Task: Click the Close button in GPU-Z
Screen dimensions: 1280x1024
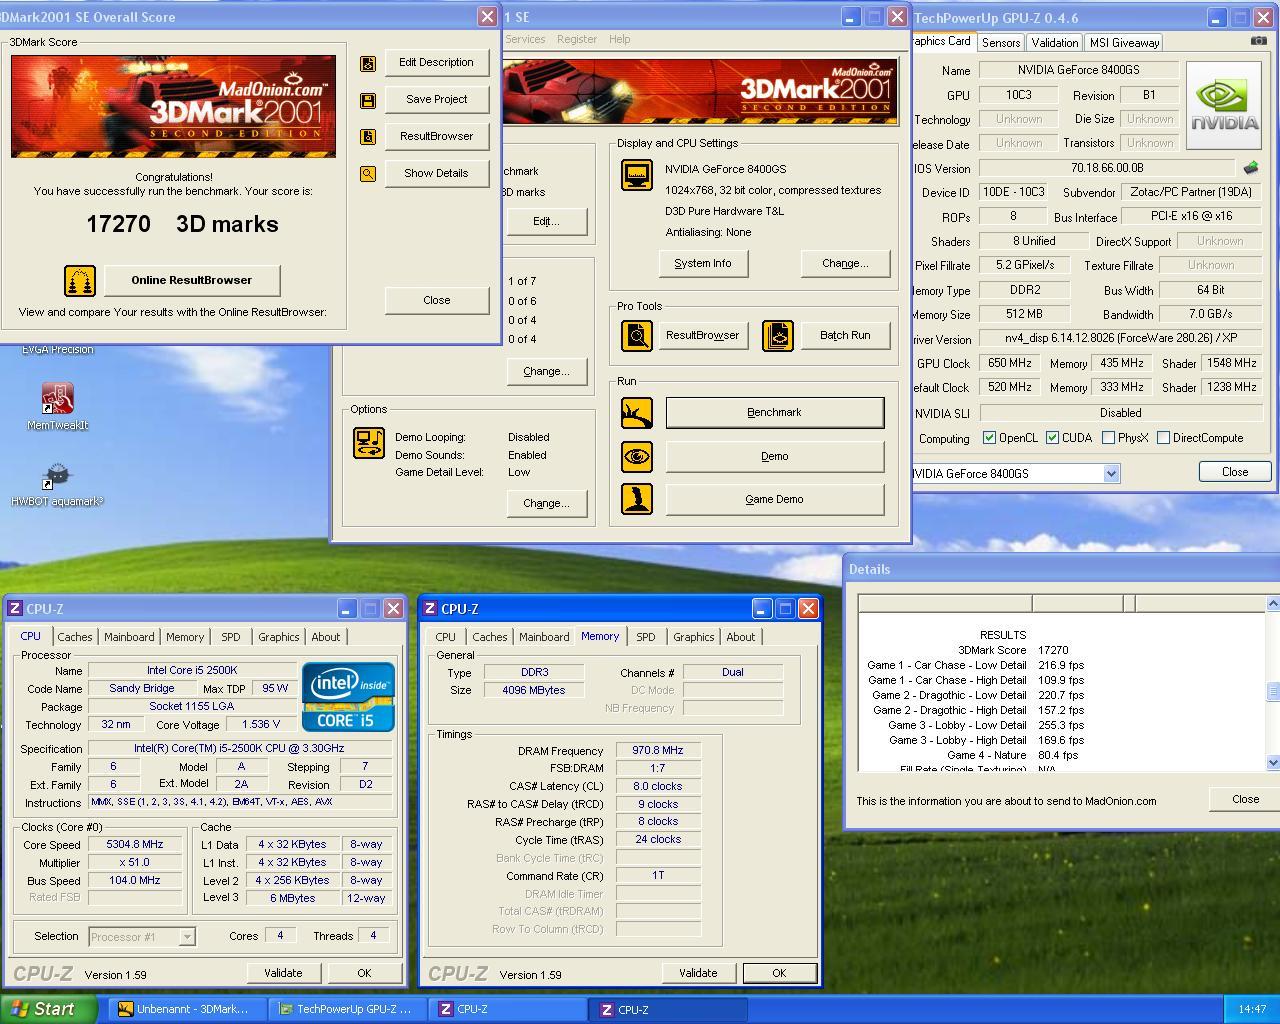Action: tap(1235, 472)
